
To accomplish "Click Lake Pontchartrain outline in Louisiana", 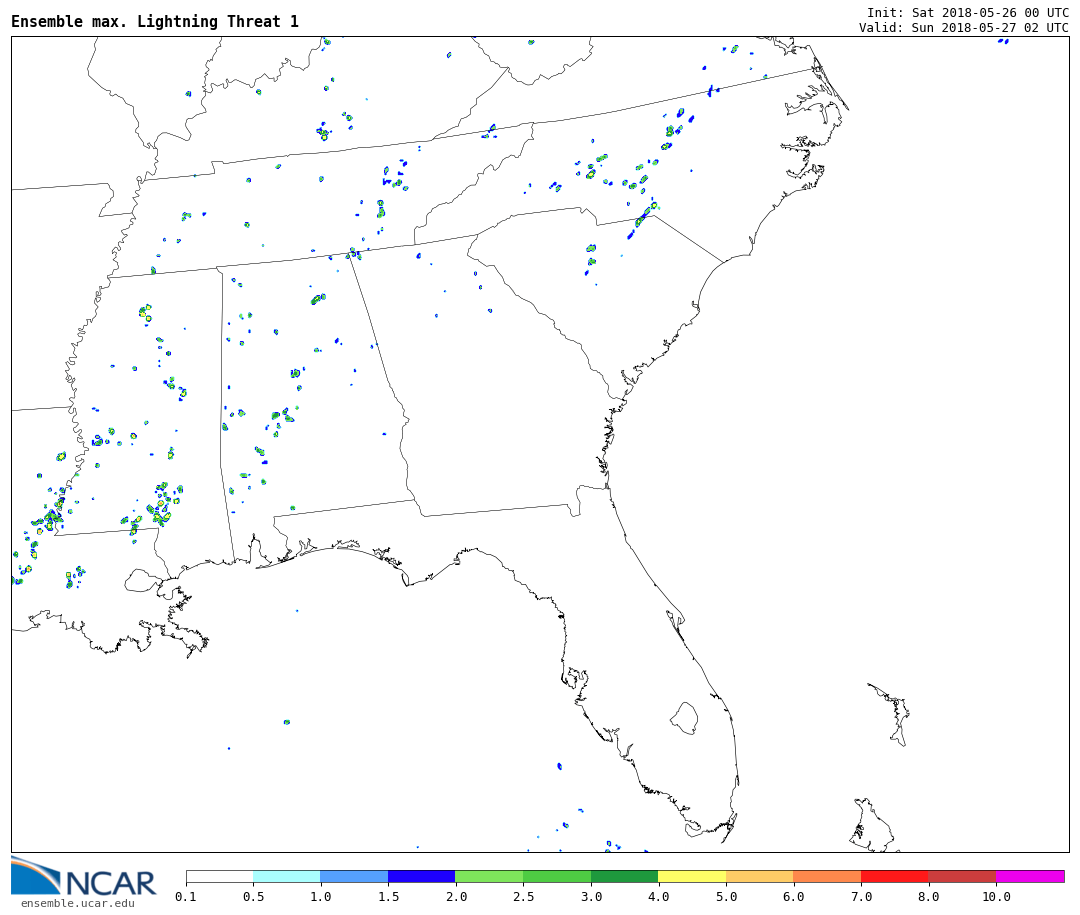I will coord(143,580).
